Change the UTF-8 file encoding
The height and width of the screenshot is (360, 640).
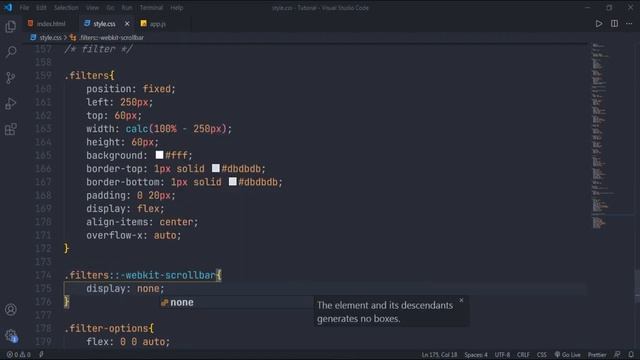point(502,355)
